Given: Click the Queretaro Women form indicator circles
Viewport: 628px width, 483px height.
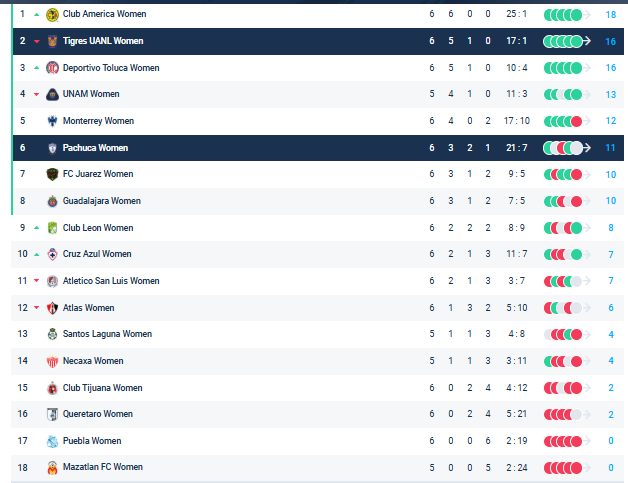Looking at the screenshot, I should [563, 414].
